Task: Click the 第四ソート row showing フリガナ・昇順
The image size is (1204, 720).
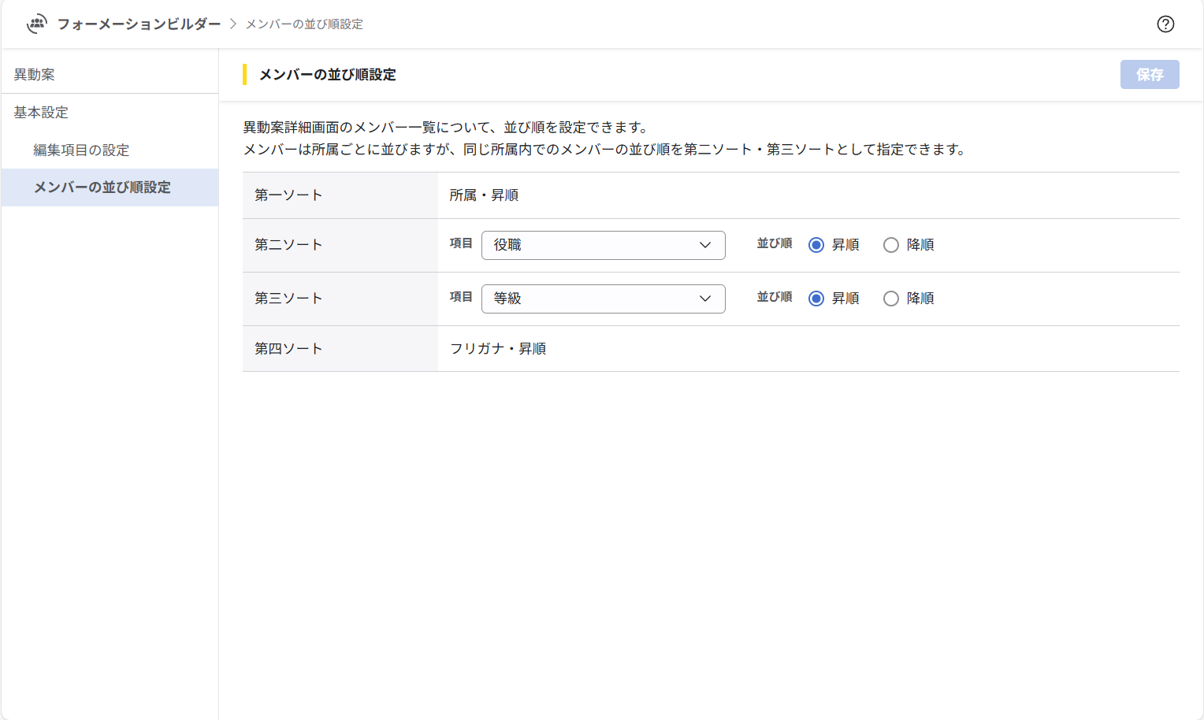Action: pos(500,348)
